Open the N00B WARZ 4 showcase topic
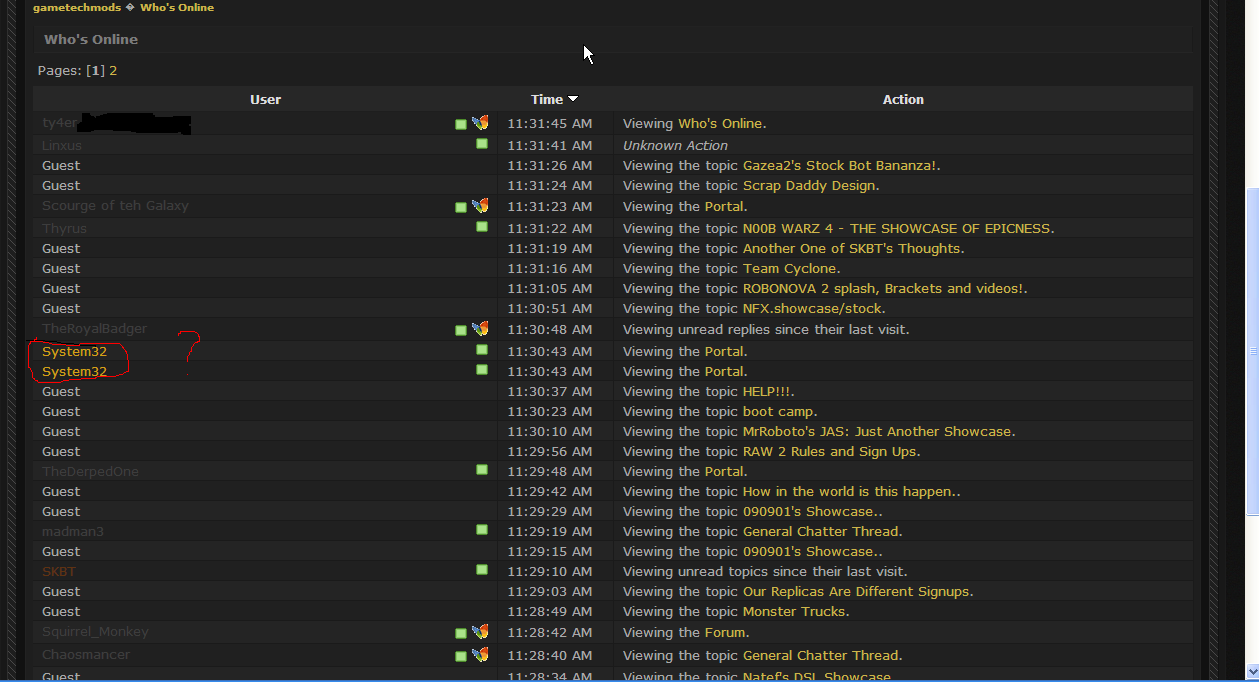Viewport: 1259px width, 683px height. coord(896,229)
